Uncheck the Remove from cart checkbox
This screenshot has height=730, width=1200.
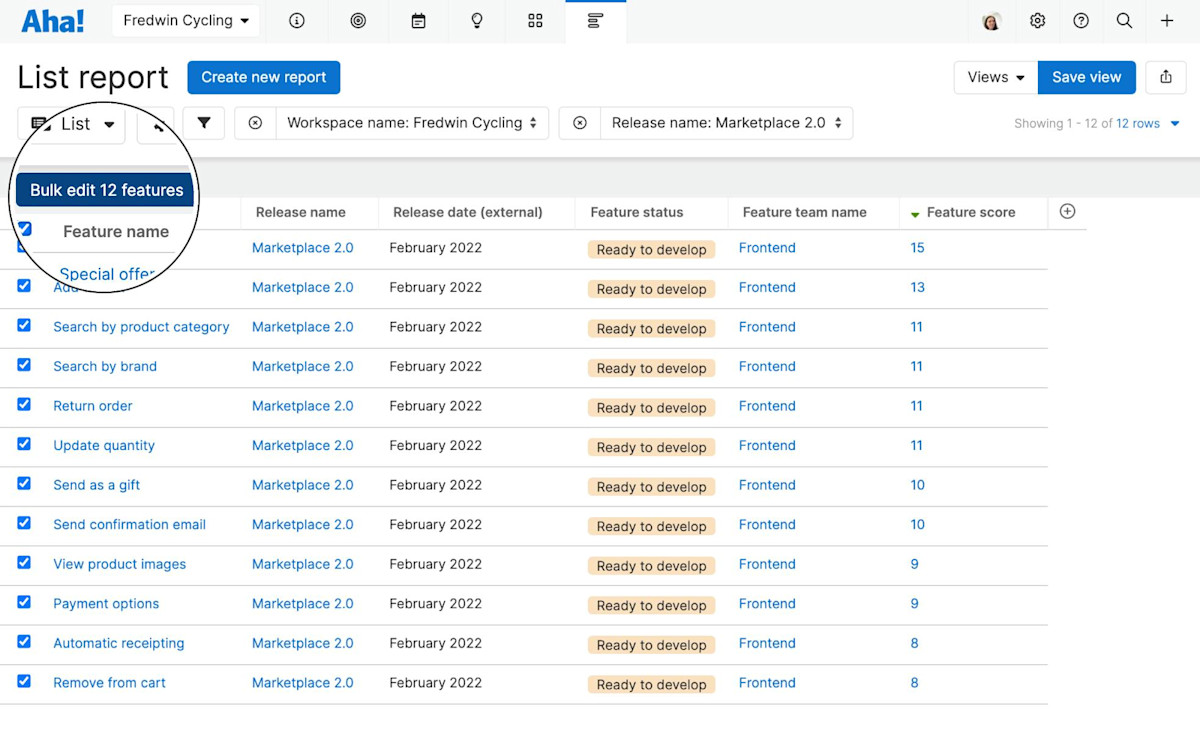tap(24, 681)
